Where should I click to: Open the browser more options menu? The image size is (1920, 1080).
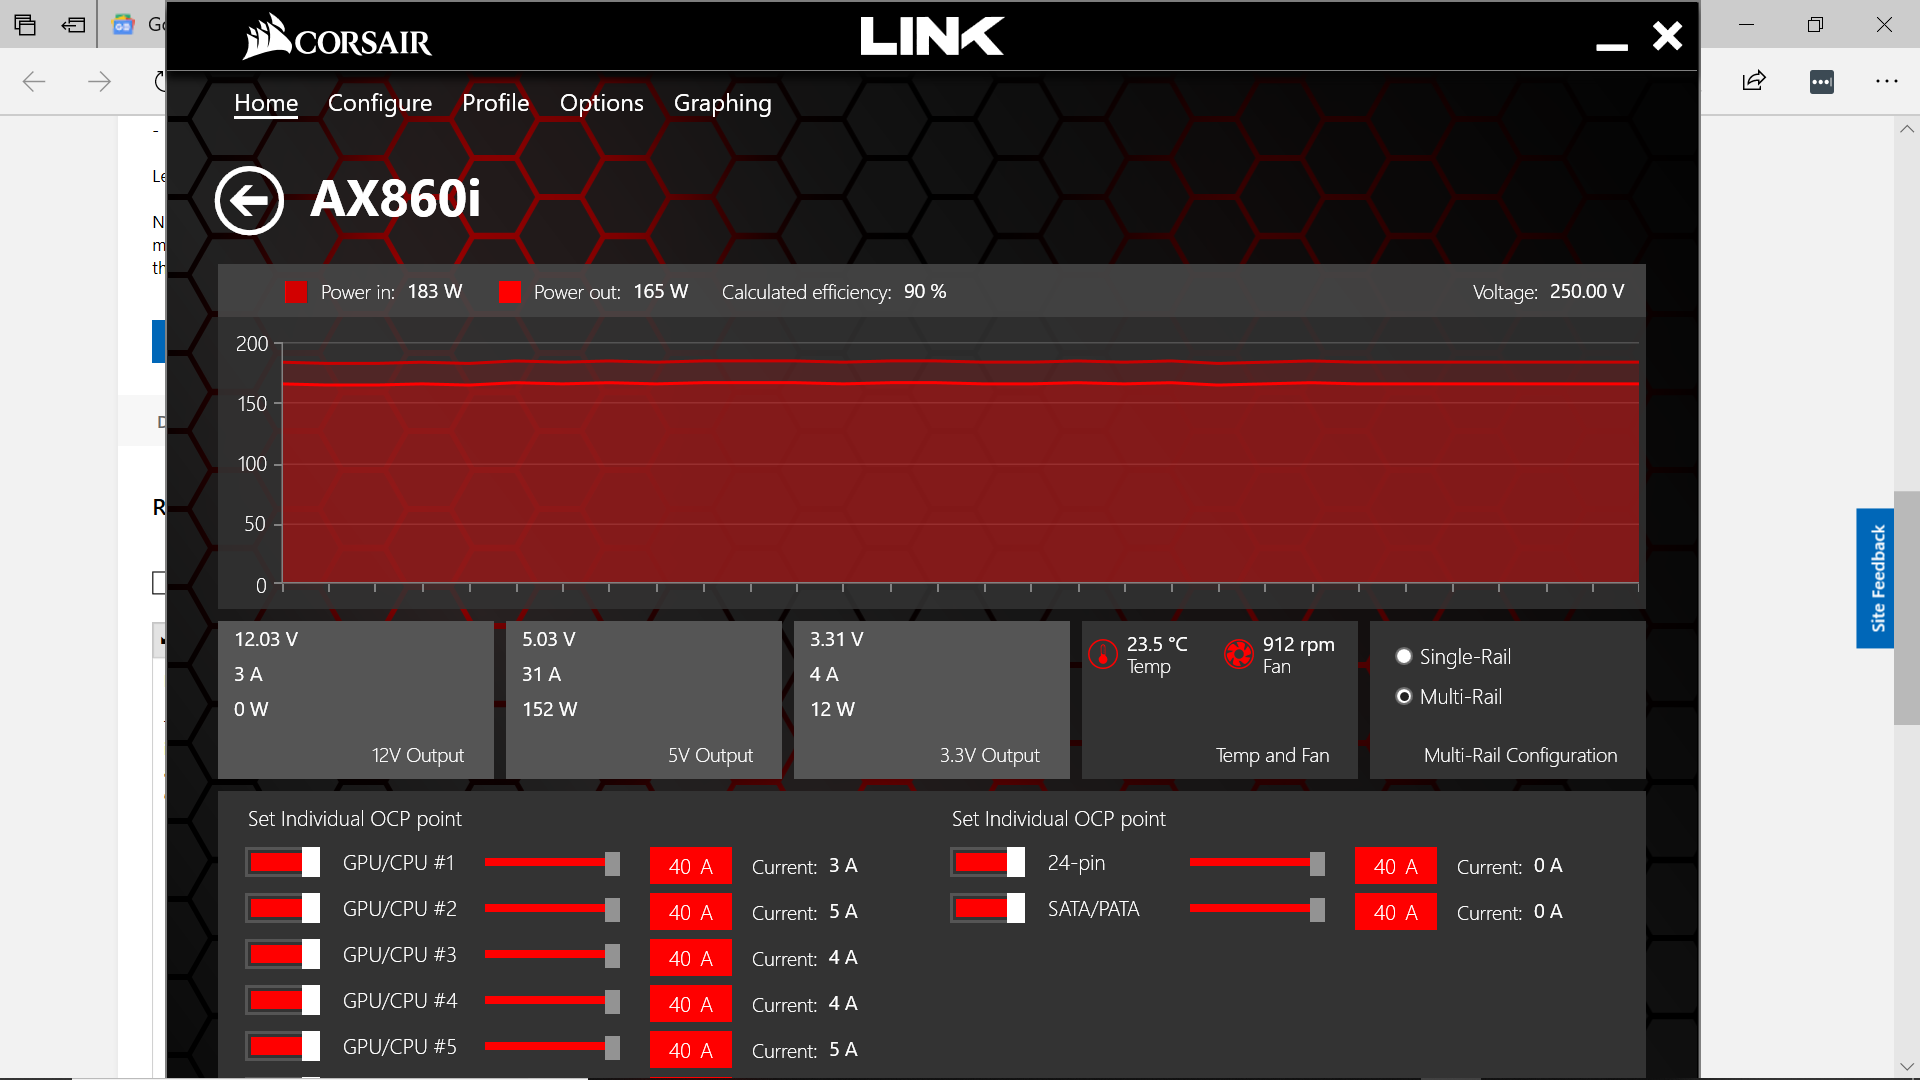click(1886, 81)
